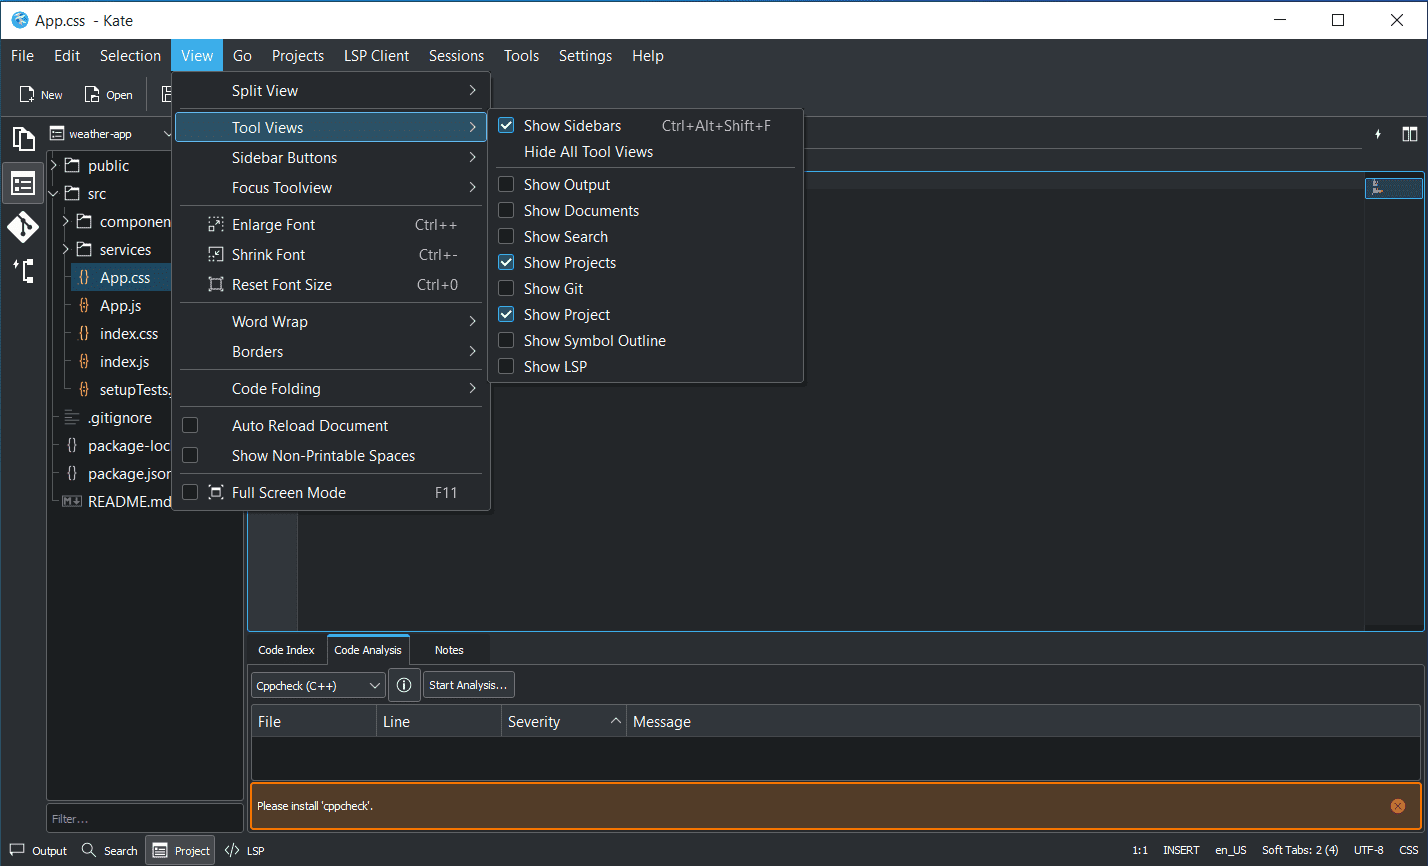The image size is (1428, 866).
Task: Open the LSP tool view from status bar
Action: pyautogui.click(x=245, y=851)
